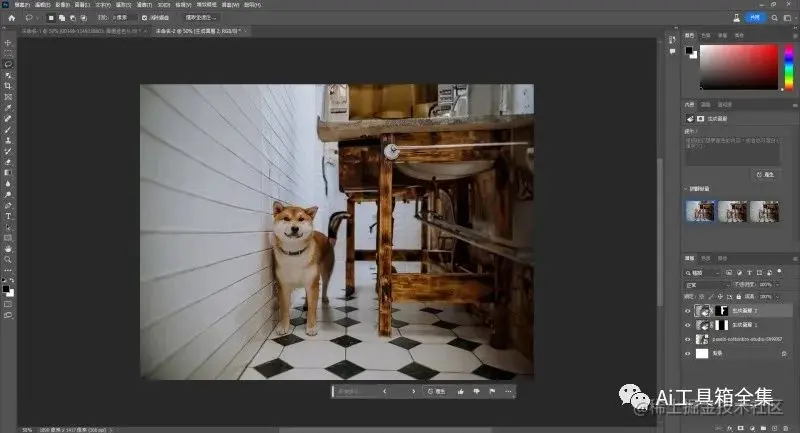The image size is (800, 433).
Task: Switch to the Swatches tab
Action: coord(706,36)
